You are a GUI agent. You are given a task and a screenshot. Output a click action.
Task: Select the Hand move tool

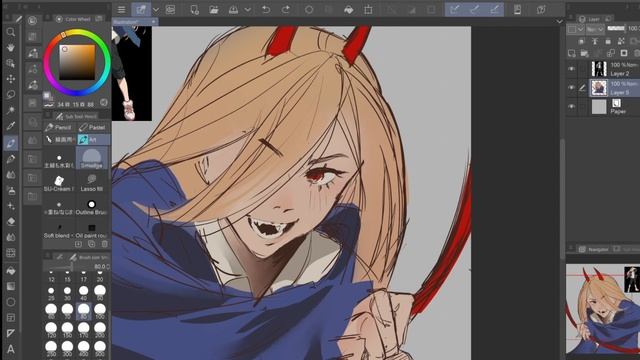click(11, 47)
